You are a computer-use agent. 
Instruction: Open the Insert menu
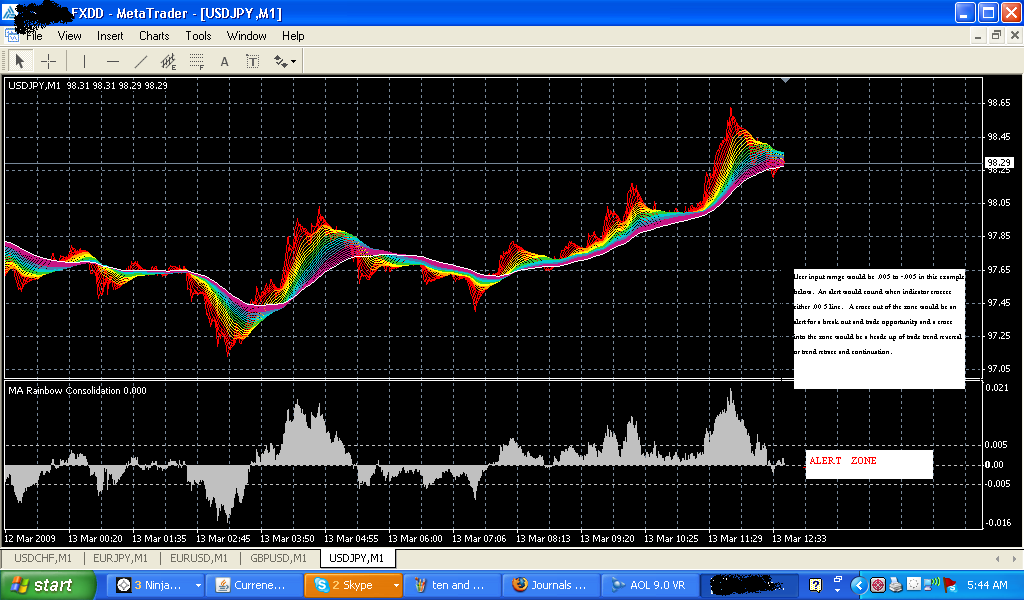tap(110, 36)
